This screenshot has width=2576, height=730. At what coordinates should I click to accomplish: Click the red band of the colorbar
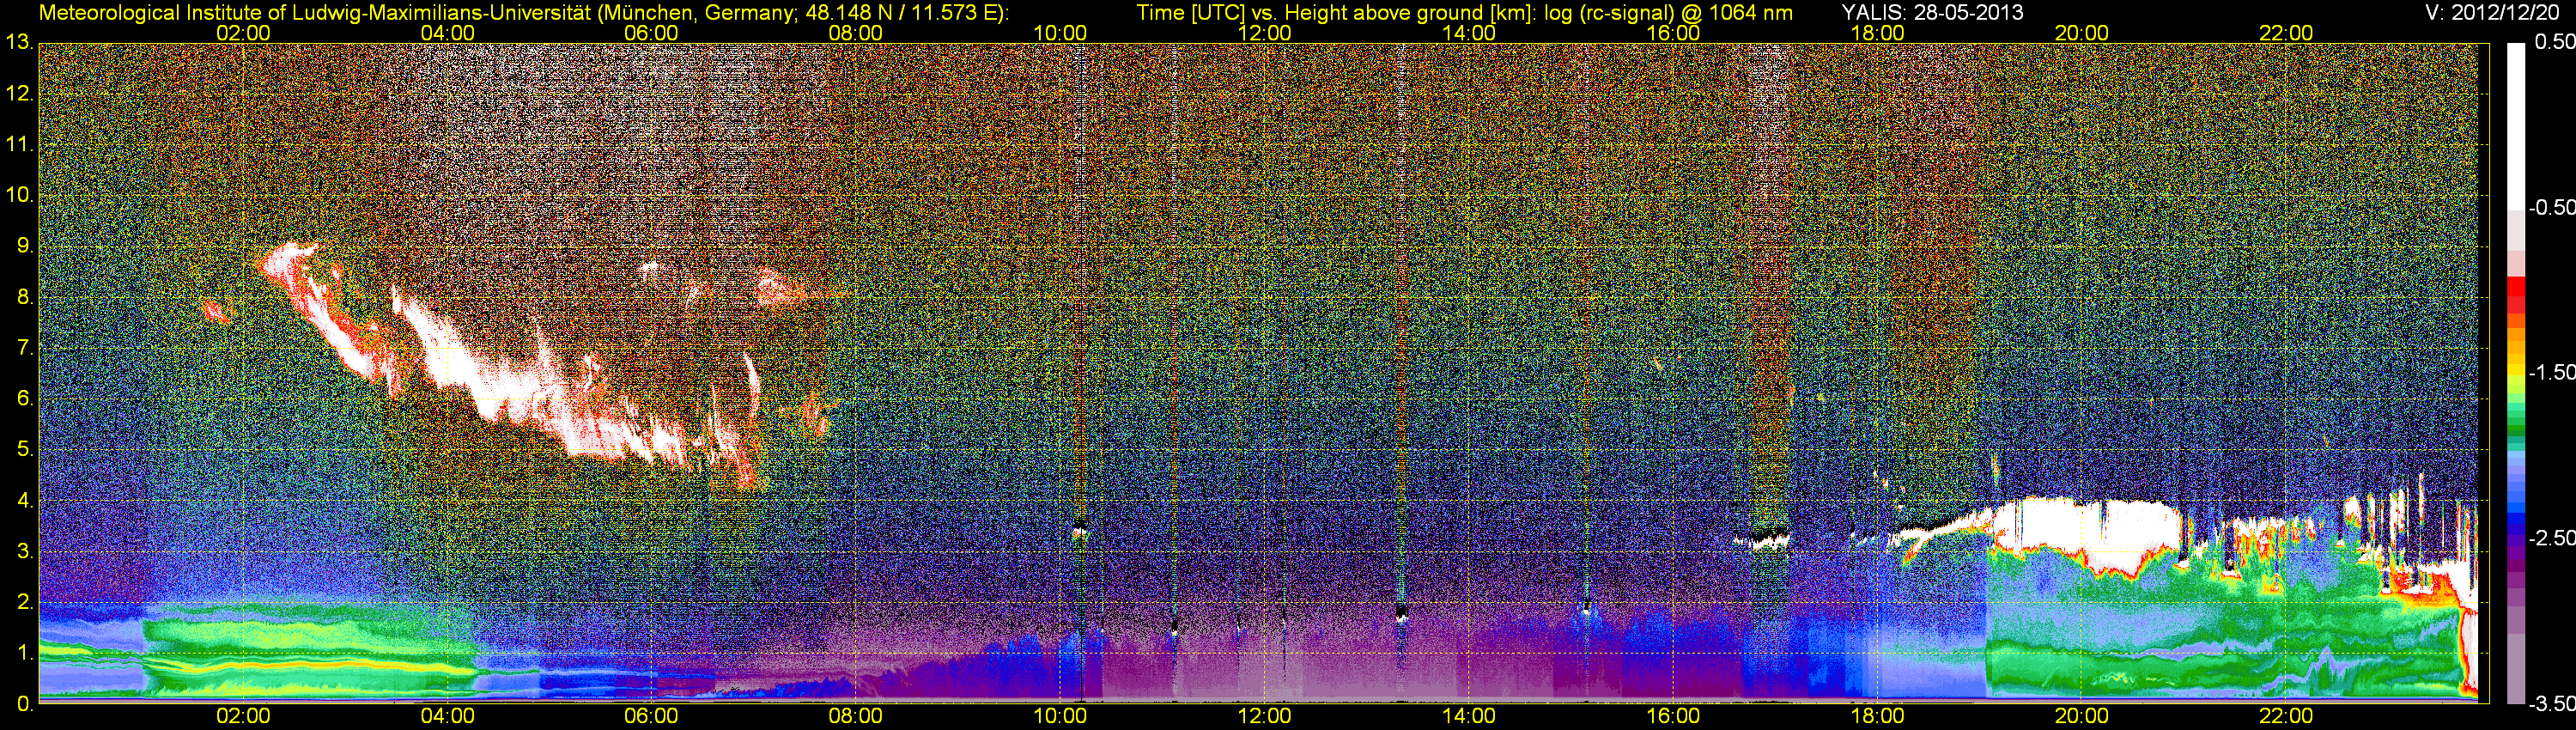[2516, 296]
